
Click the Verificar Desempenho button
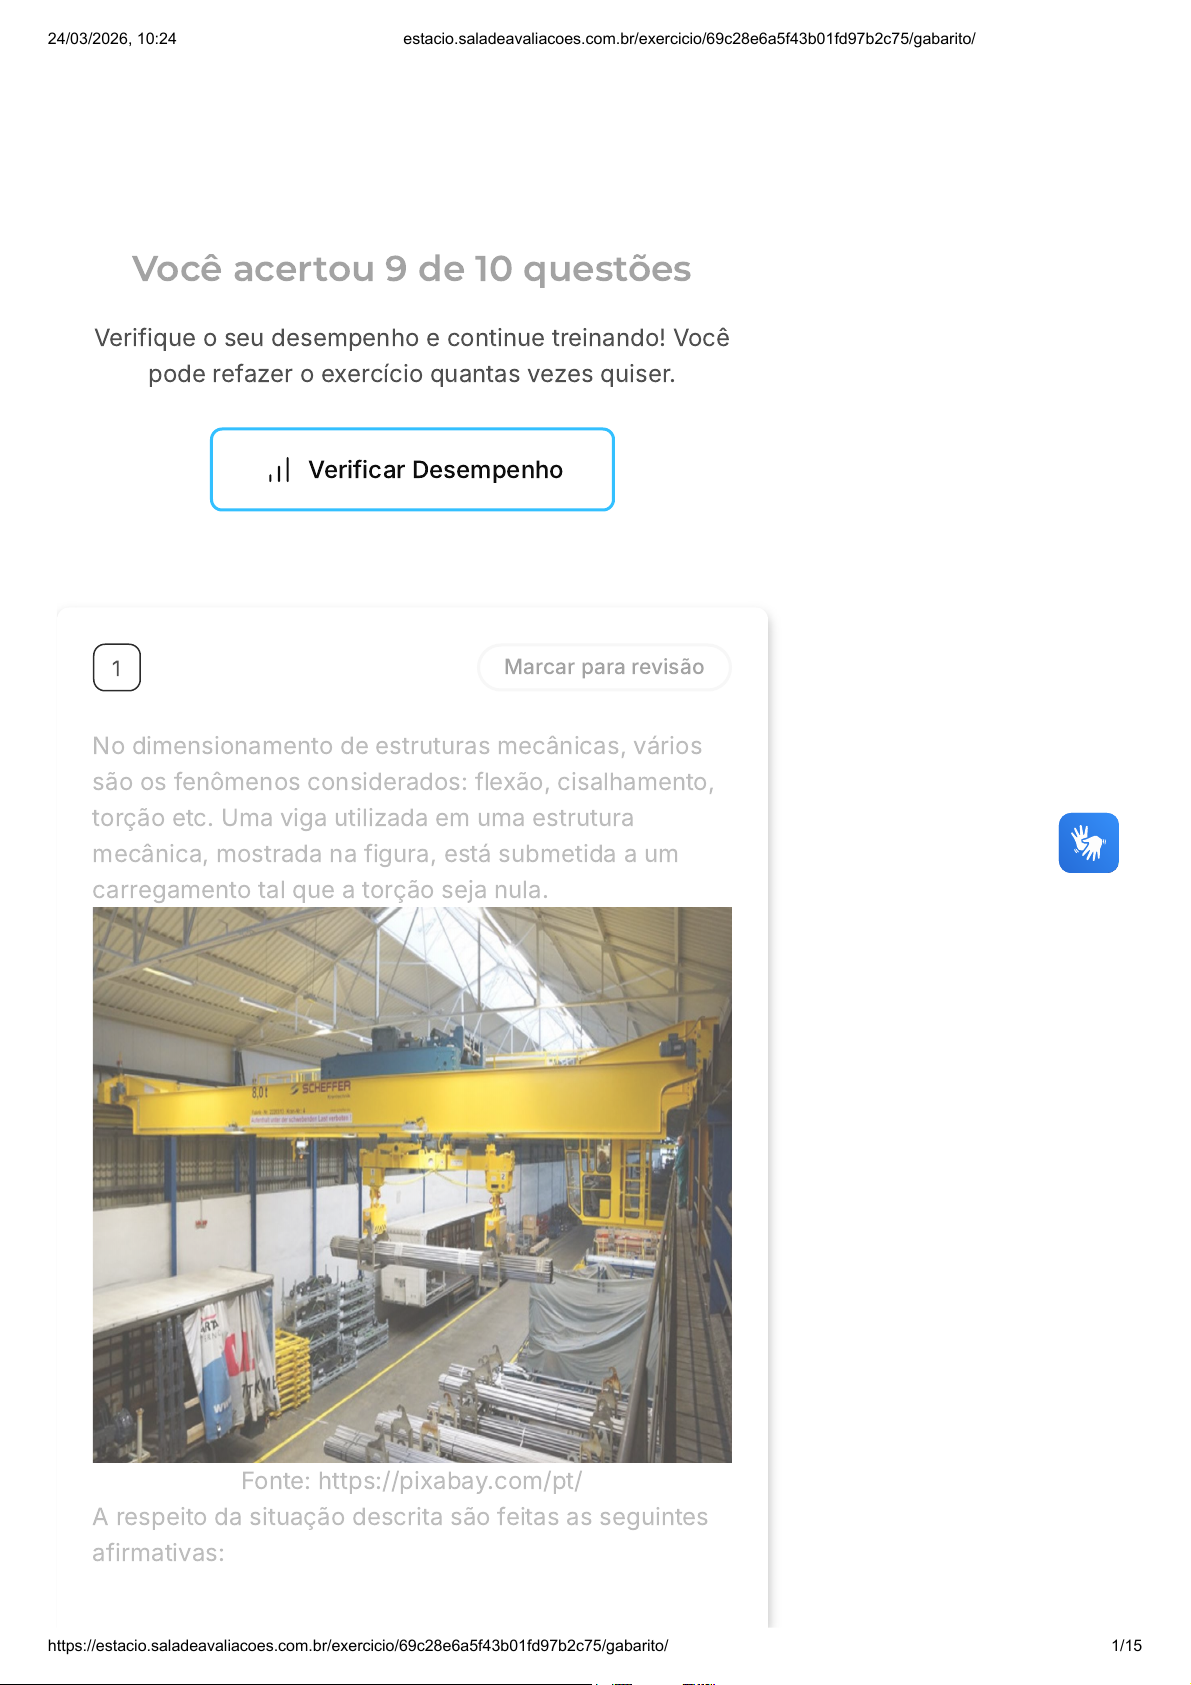(412, 469)
